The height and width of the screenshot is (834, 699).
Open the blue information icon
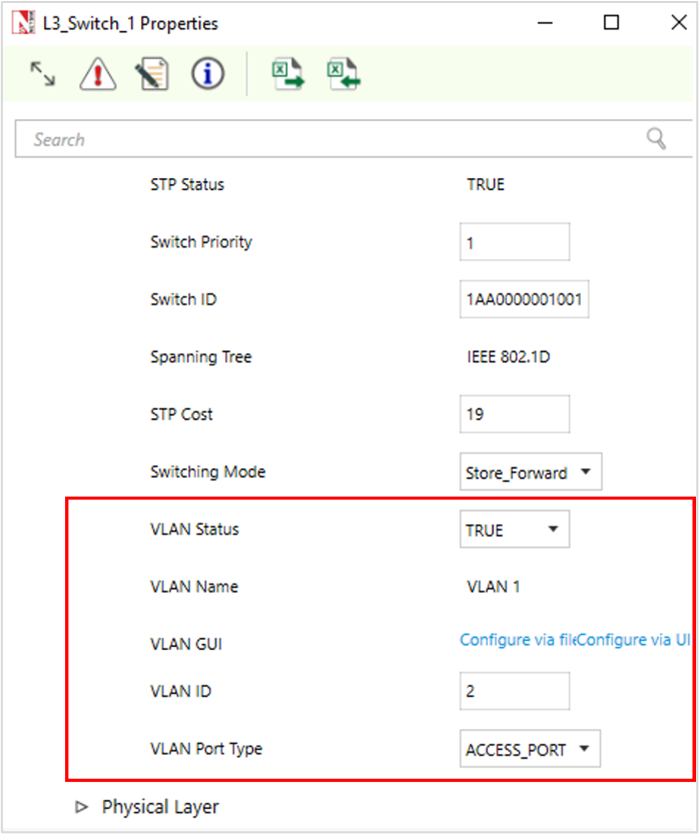(x=208, y=74)
